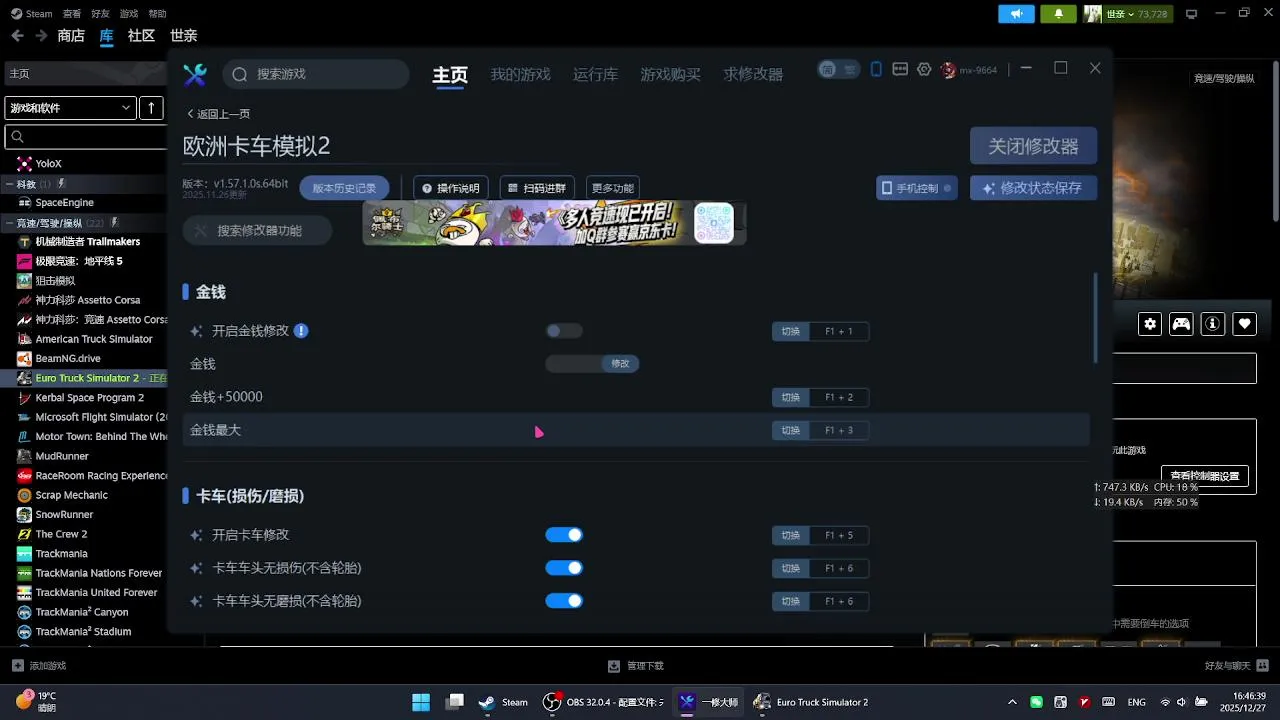Screen dimensions: 1280x720
Task: Toggle the simplified/traditional language switch
Action: 839,69
